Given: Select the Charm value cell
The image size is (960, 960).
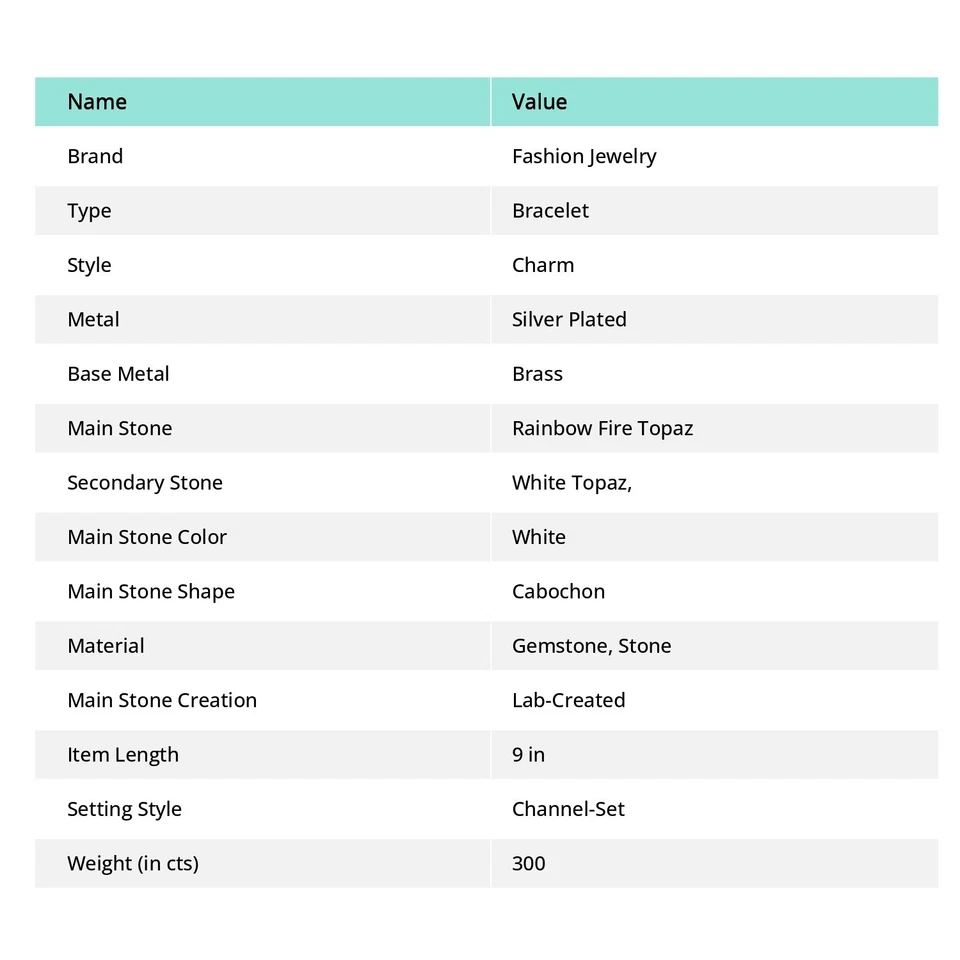Looking at the screenshot, I should coord(543,265).
